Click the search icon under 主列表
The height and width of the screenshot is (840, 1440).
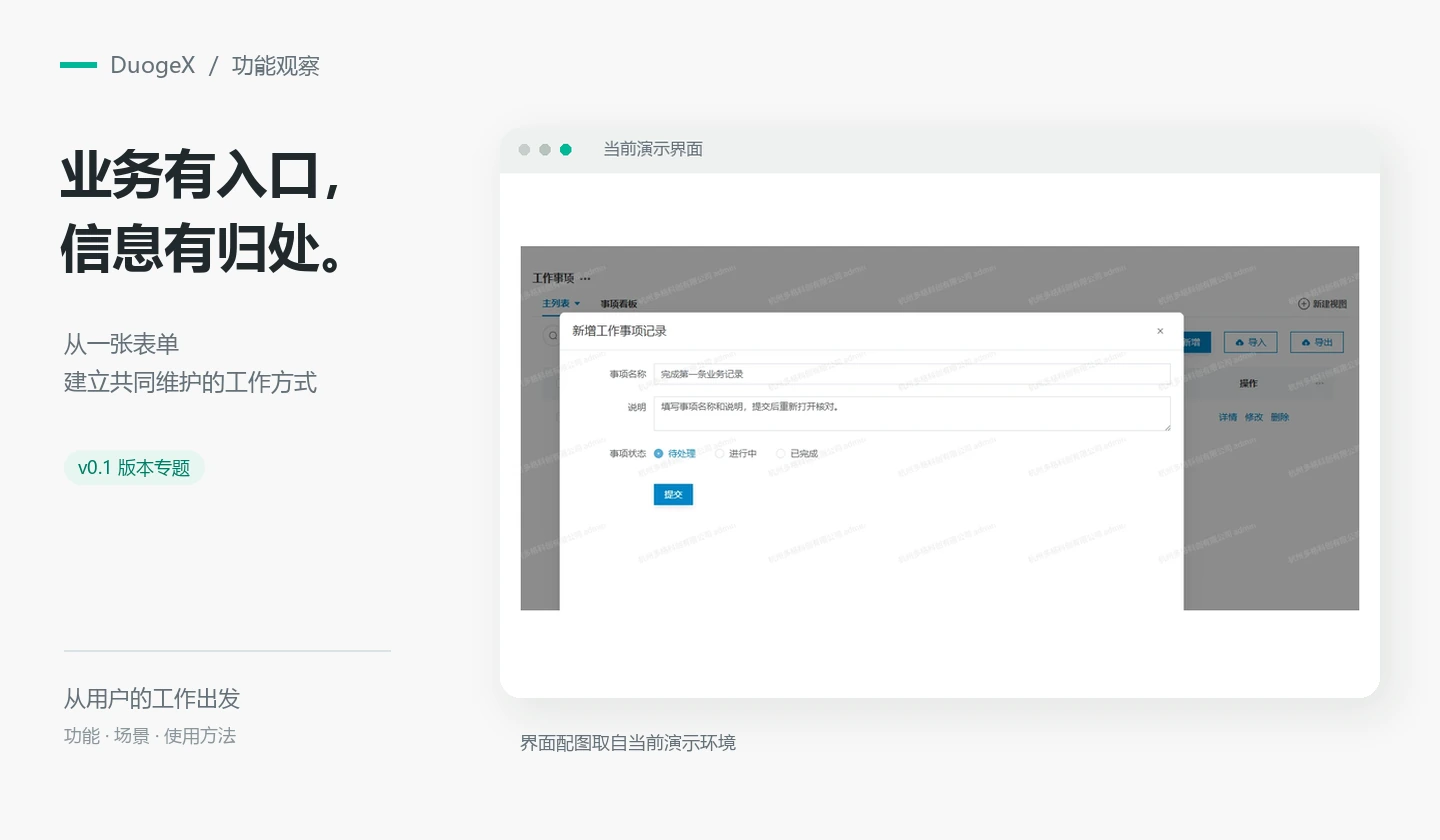552,336
